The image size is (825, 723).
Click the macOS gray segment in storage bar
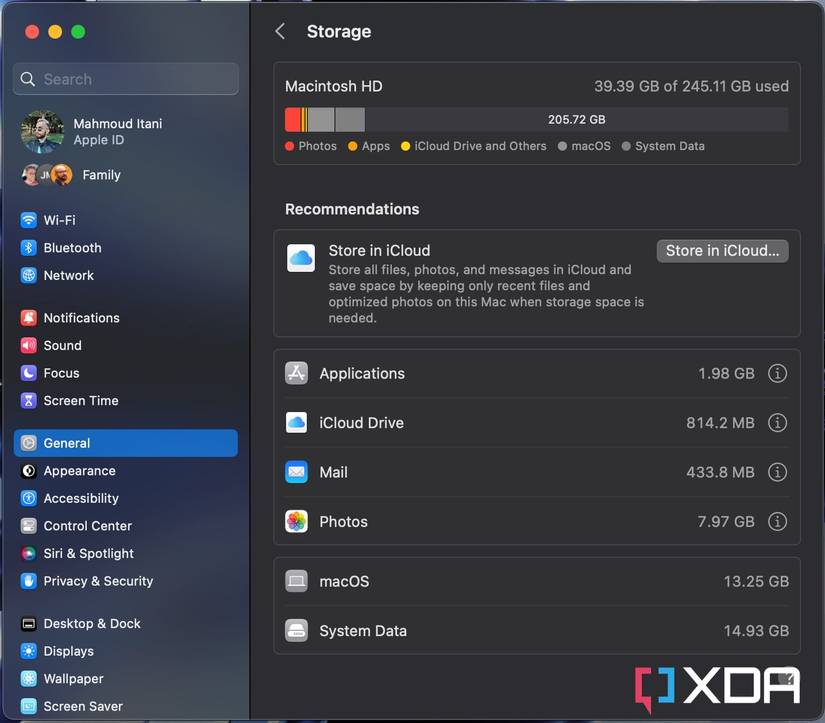321,119
